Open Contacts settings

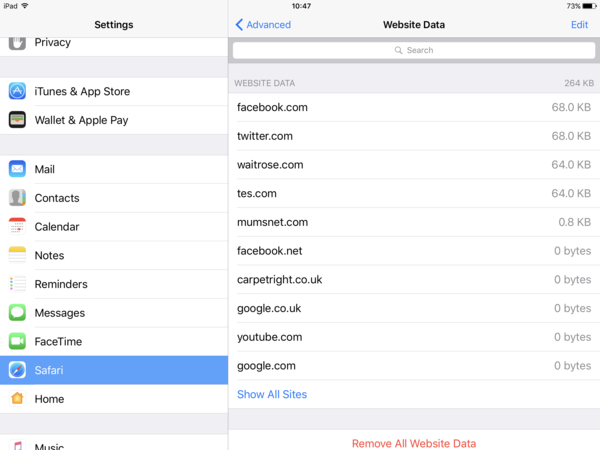pyautogui.click(x=114, y=198)
